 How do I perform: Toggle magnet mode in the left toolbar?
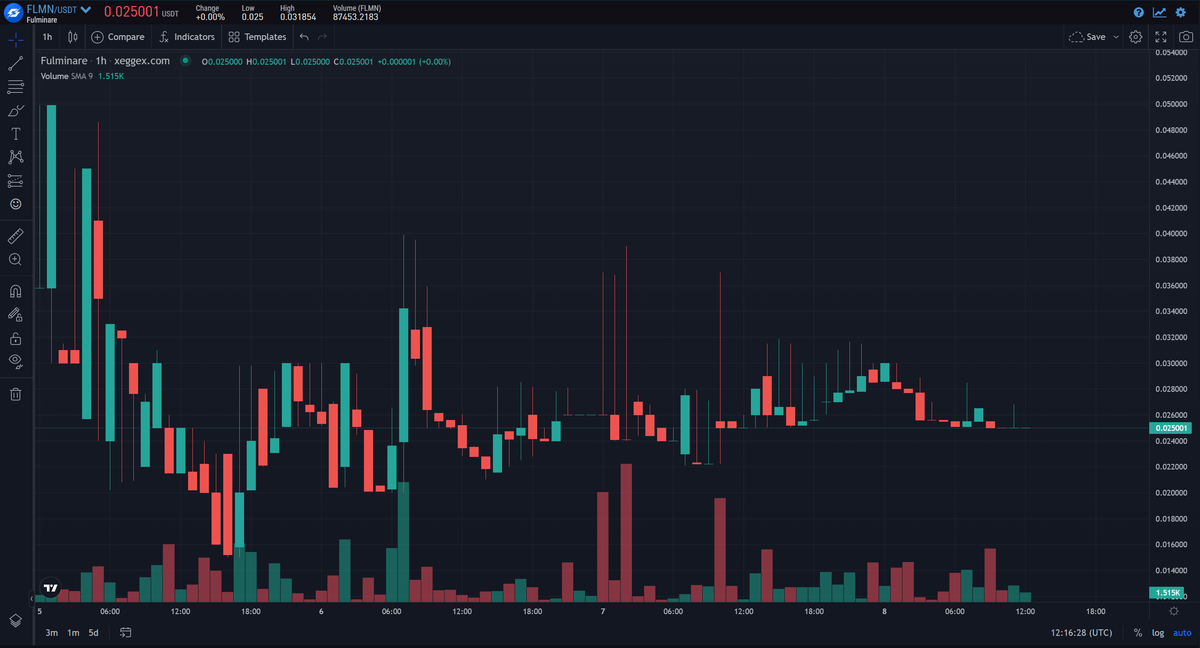click(15, 292)
